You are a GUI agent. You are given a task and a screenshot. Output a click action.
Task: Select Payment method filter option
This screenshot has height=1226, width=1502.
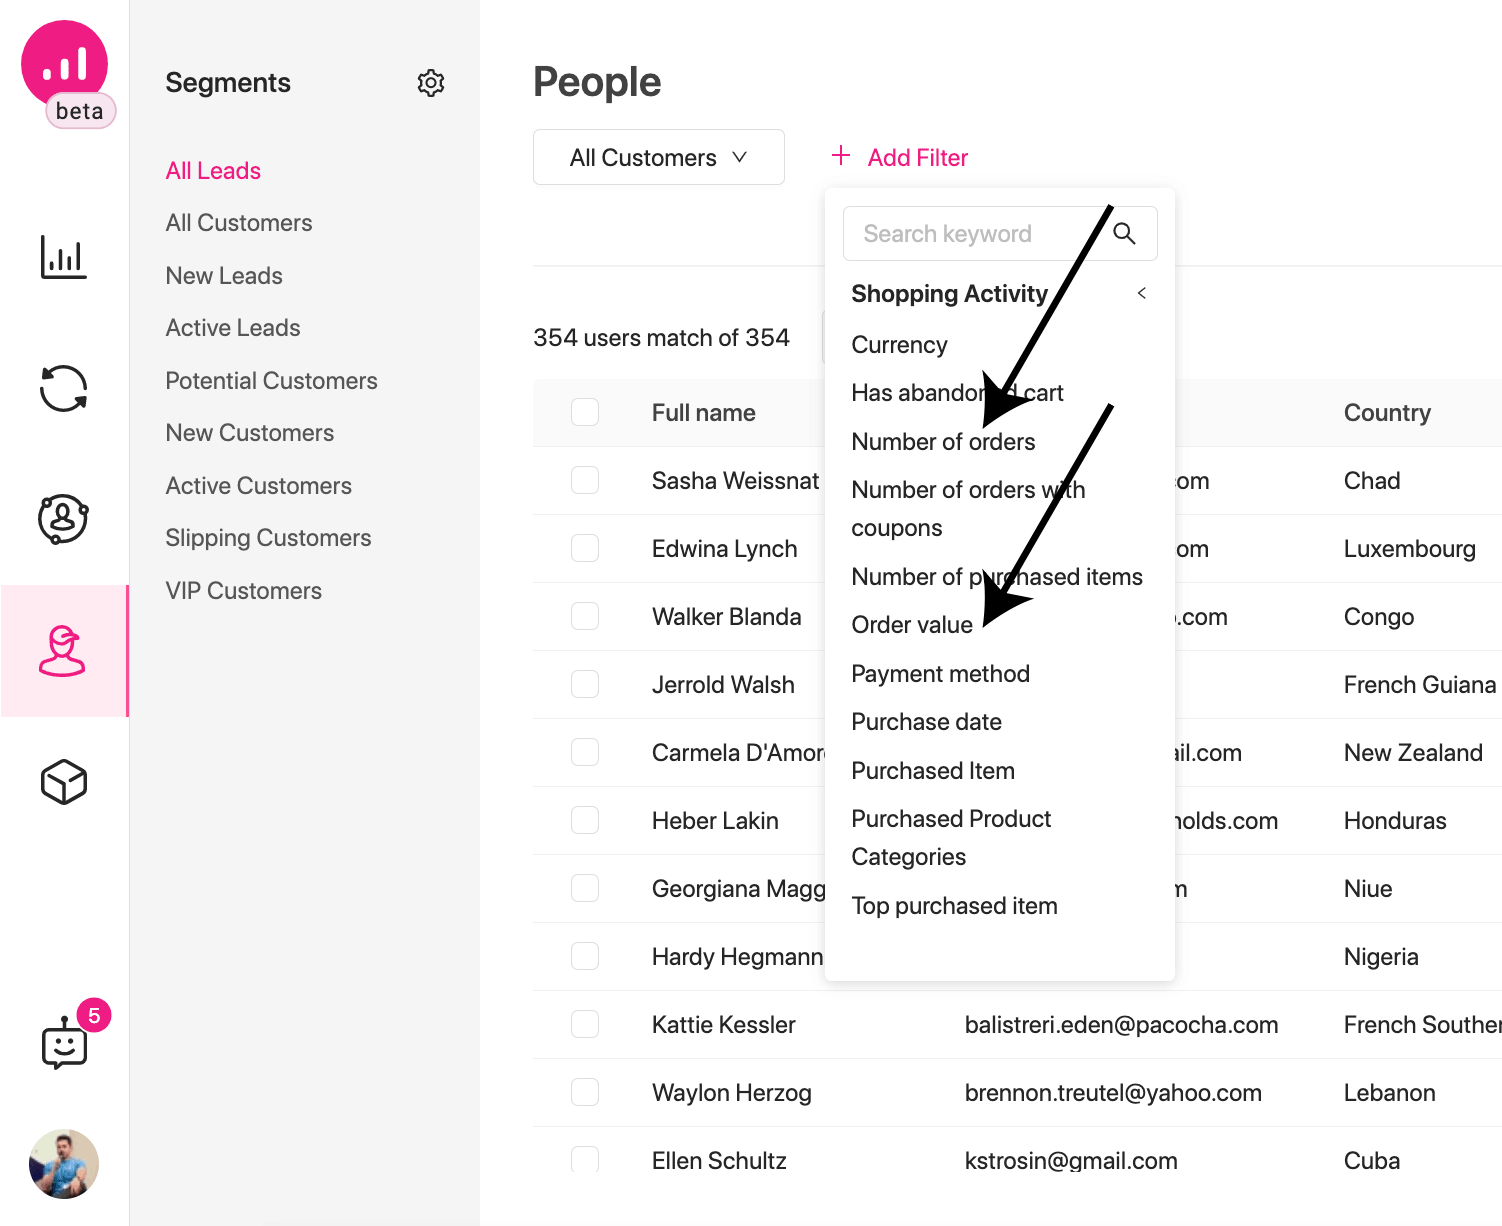[x=940, y=674]
